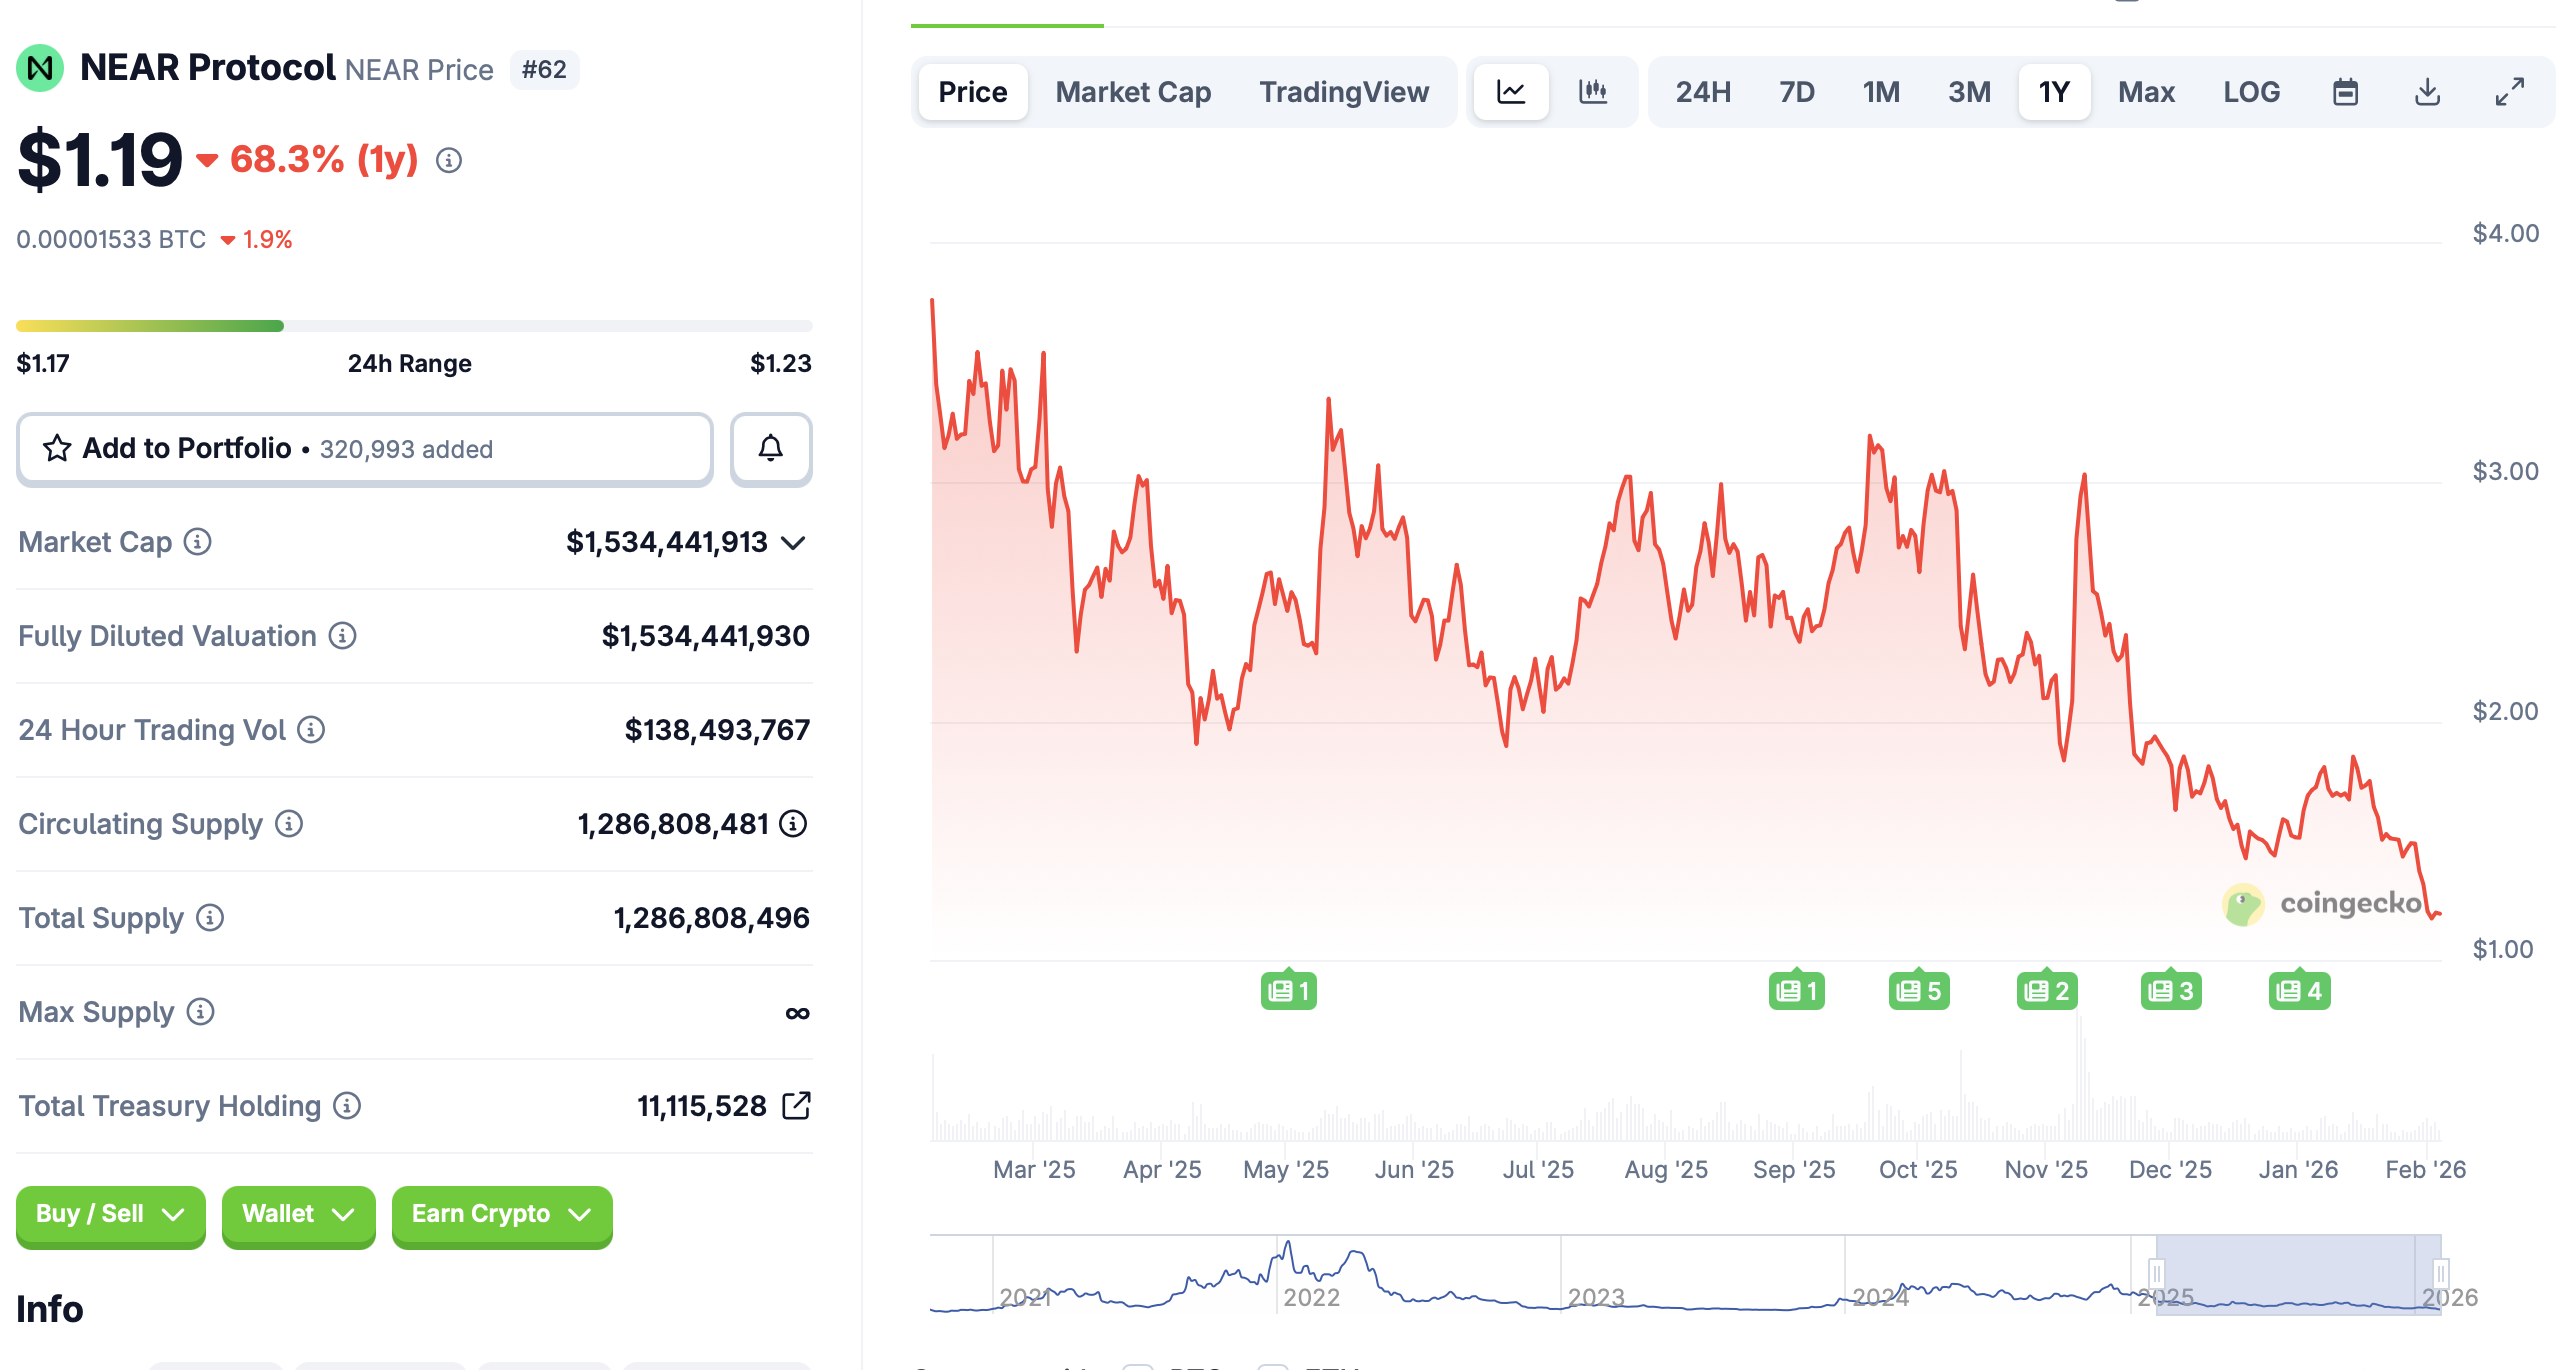The width and height of the screenshot is (2574, 1370).
Task: Show Market Cap info tooltip icon
Action: pyautogui.click(x=198, y=541)
